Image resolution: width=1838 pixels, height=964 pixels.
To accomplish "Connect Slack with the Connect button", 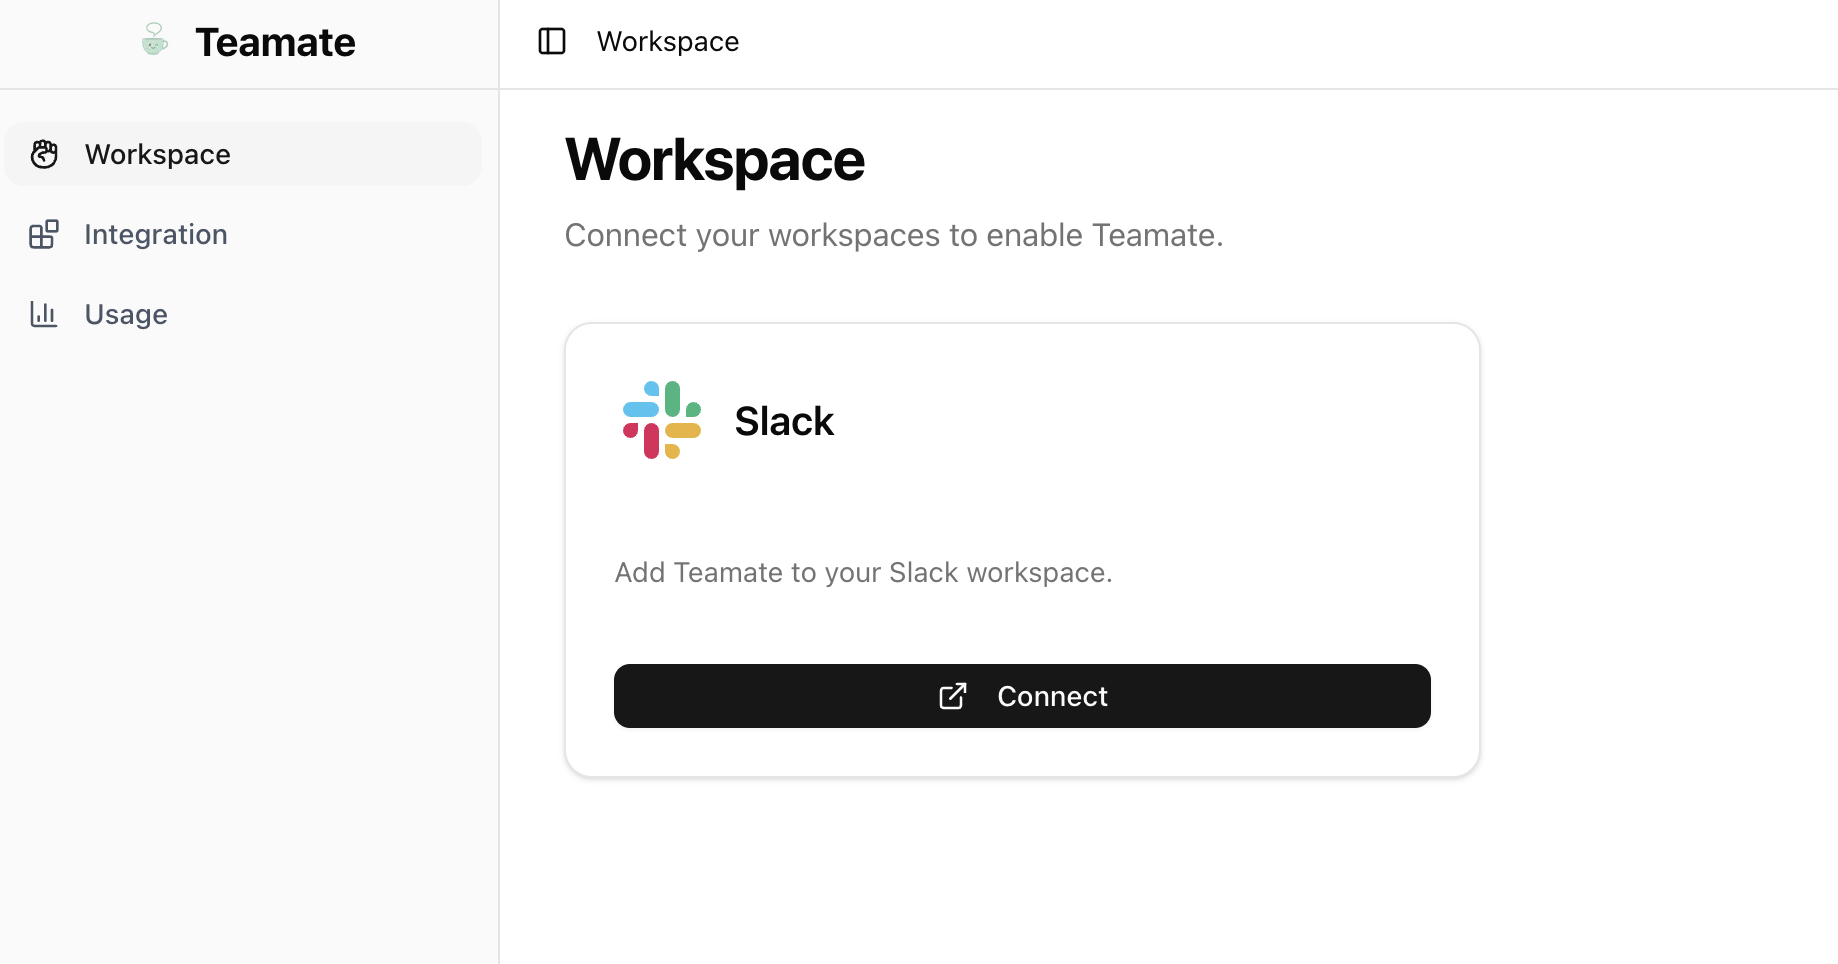I will coord(1022,696).
